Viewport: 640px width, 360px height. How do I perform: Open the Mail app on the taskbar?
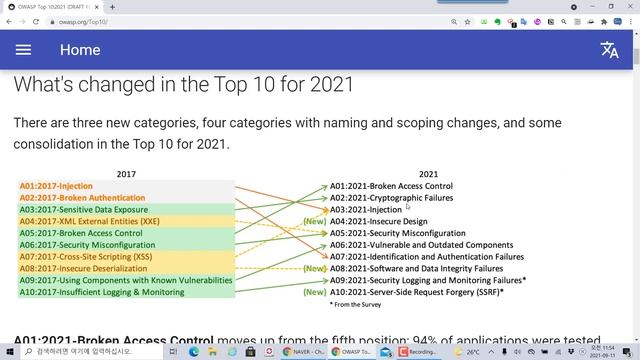(385, 351)
